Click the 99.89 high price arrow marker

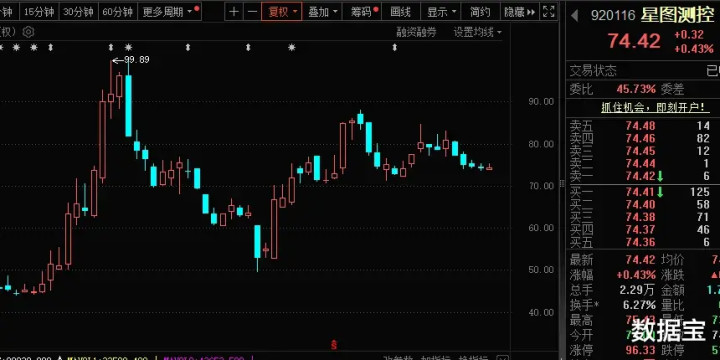click(131, 60)
